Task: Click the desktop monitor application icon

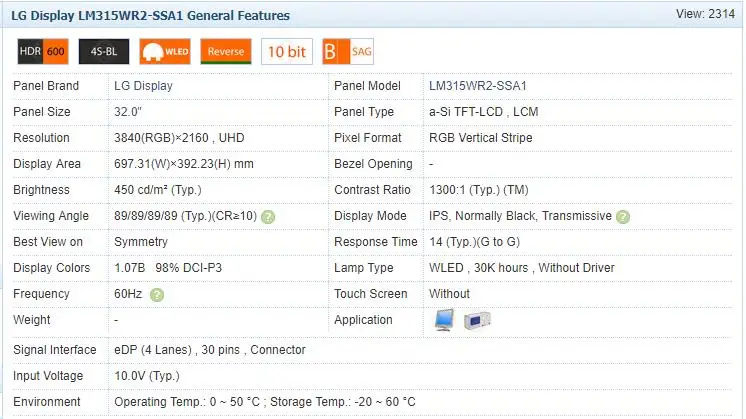Action: click(x=444, y=320)
